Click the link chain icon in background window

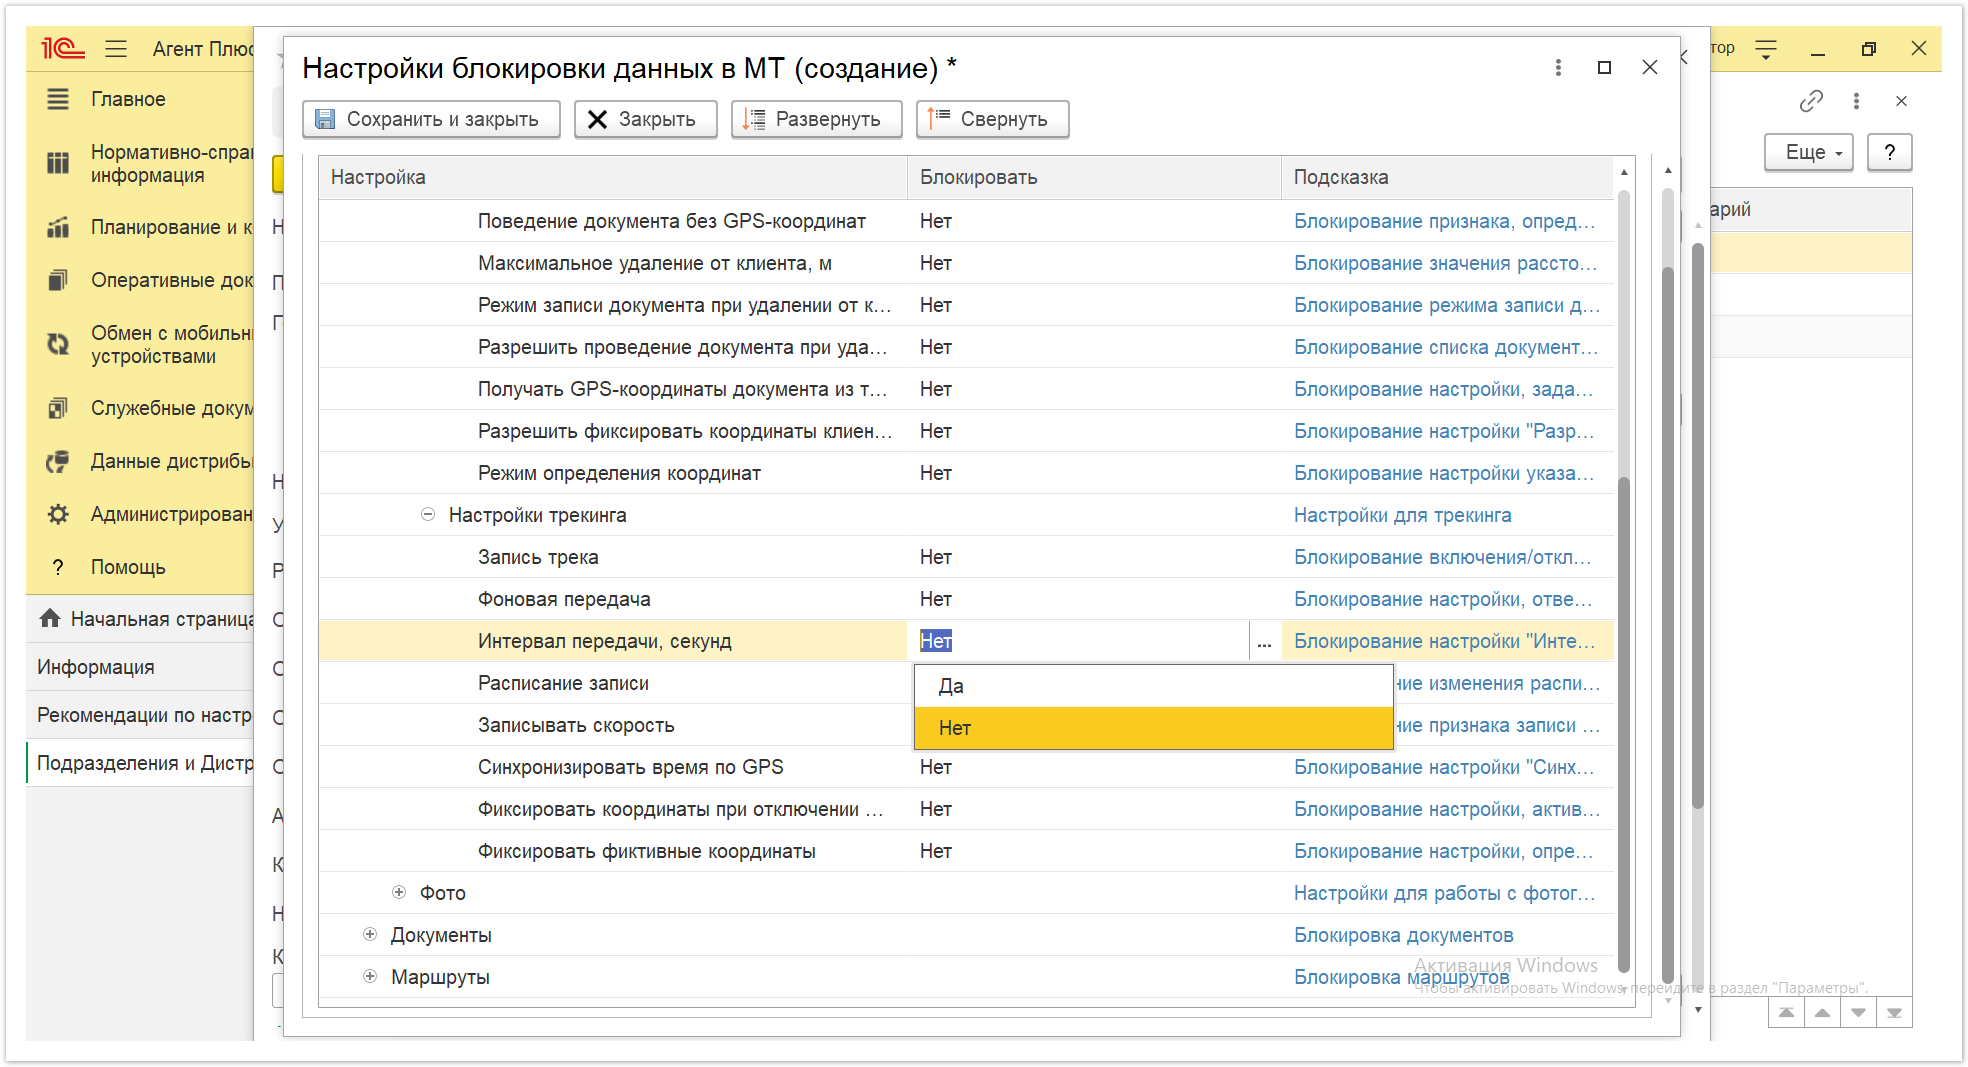click(x=1811, y=101)
